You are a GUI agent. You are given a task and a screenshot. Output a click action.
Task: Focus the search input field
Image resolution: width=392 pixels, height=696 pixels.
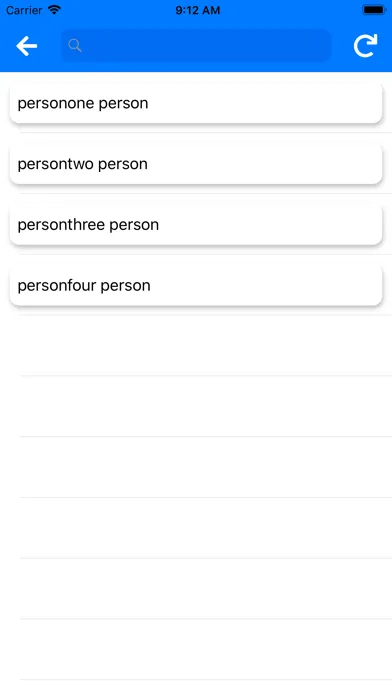[196, 45]
